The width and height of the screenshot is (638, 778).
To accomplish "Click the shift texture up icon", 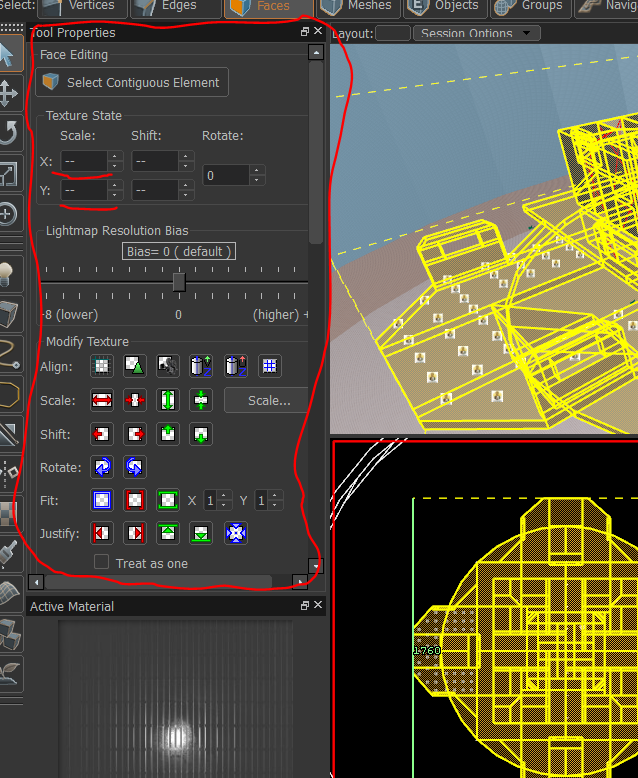I will coord(168,434).
